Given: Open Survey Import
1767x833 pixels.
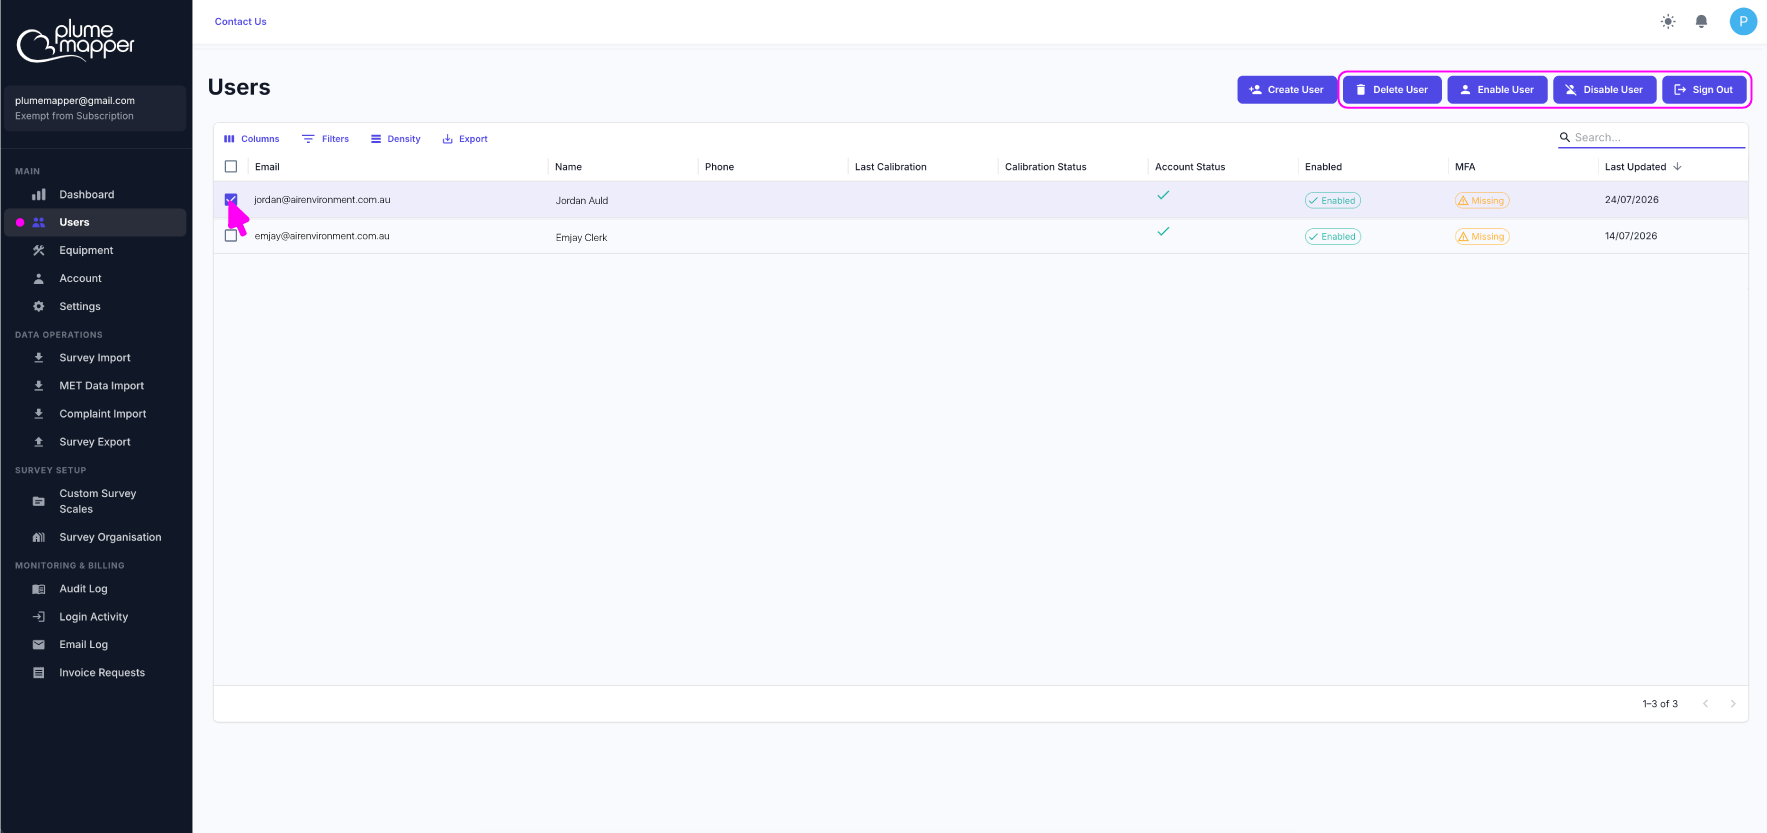Looking at the screenshot, I should tap(95, 357).
